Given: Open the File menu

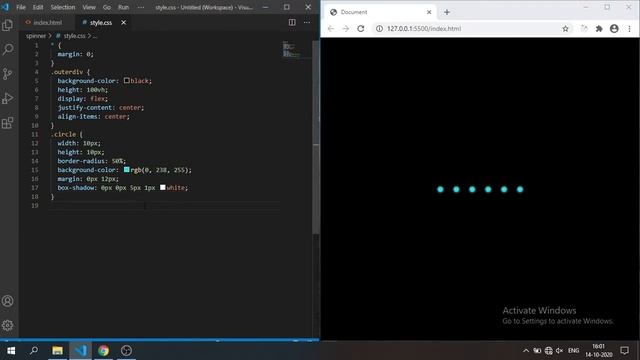Looking at the screenshot, I should tap(21, 7).
